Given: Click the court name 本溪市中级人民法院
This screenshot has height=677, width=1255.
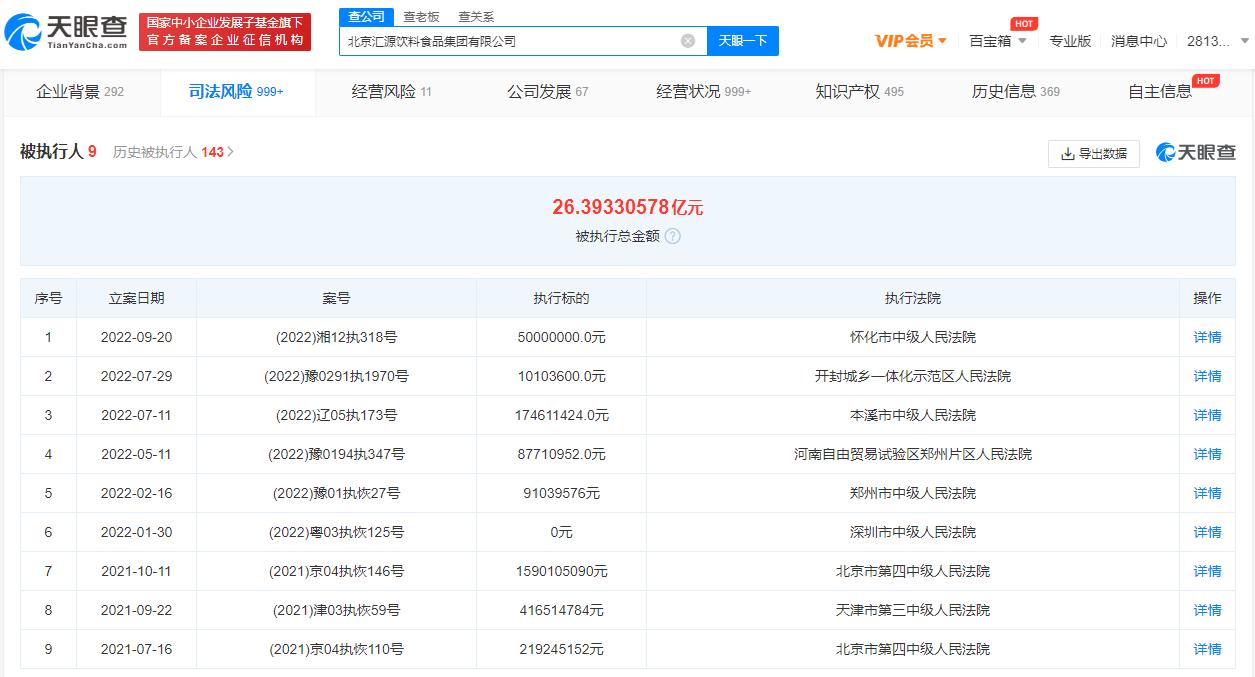Looking at the screenshot, I should [x=913, y=415].
